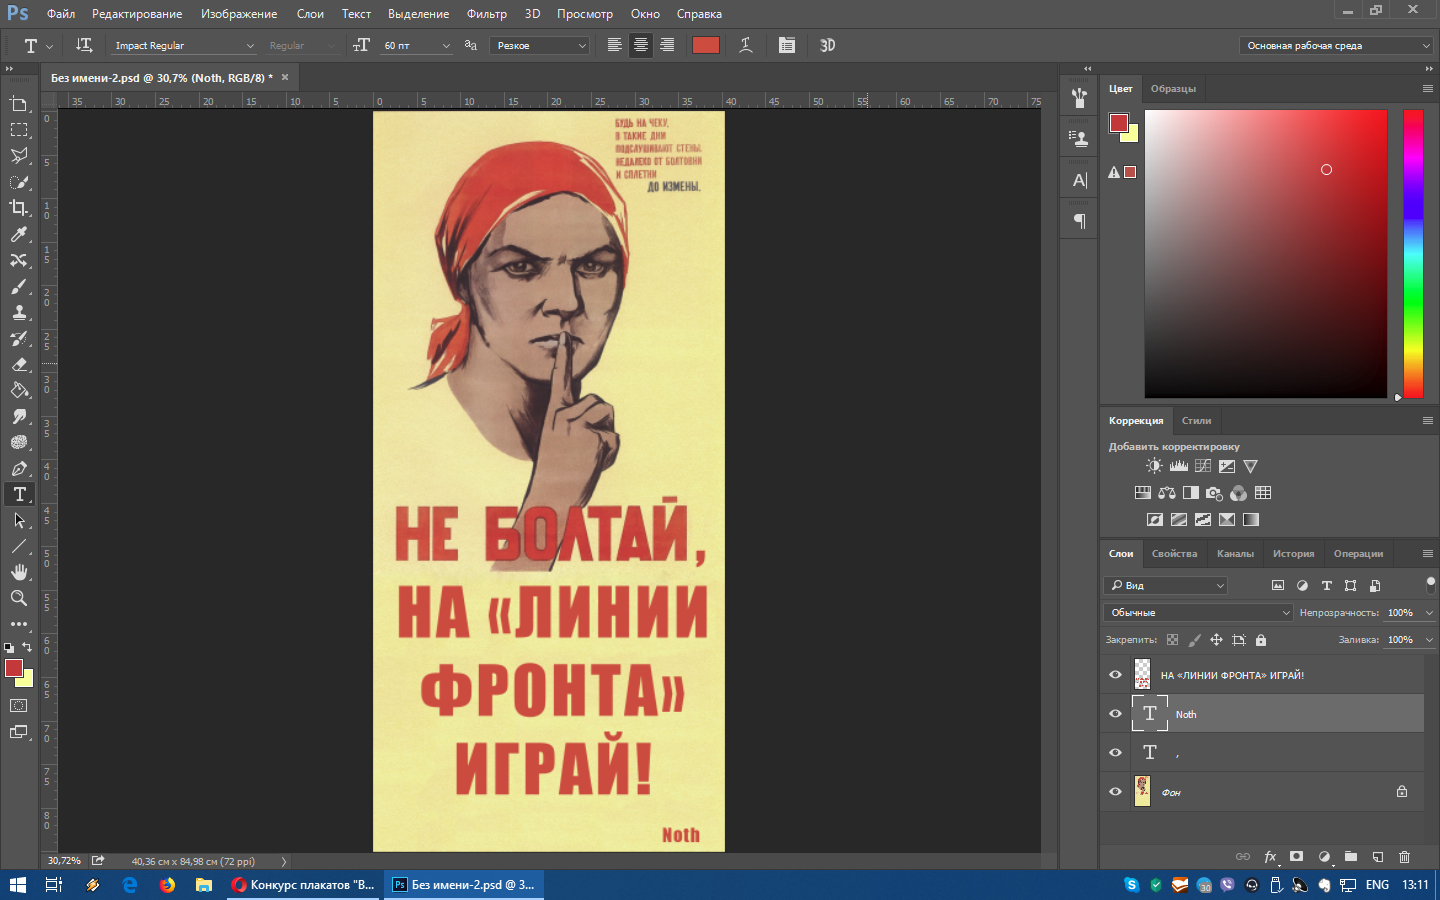Screen dimensions: 1440x900
Task: Switch to the Образцы tab
Action: tap(1173, 89)
